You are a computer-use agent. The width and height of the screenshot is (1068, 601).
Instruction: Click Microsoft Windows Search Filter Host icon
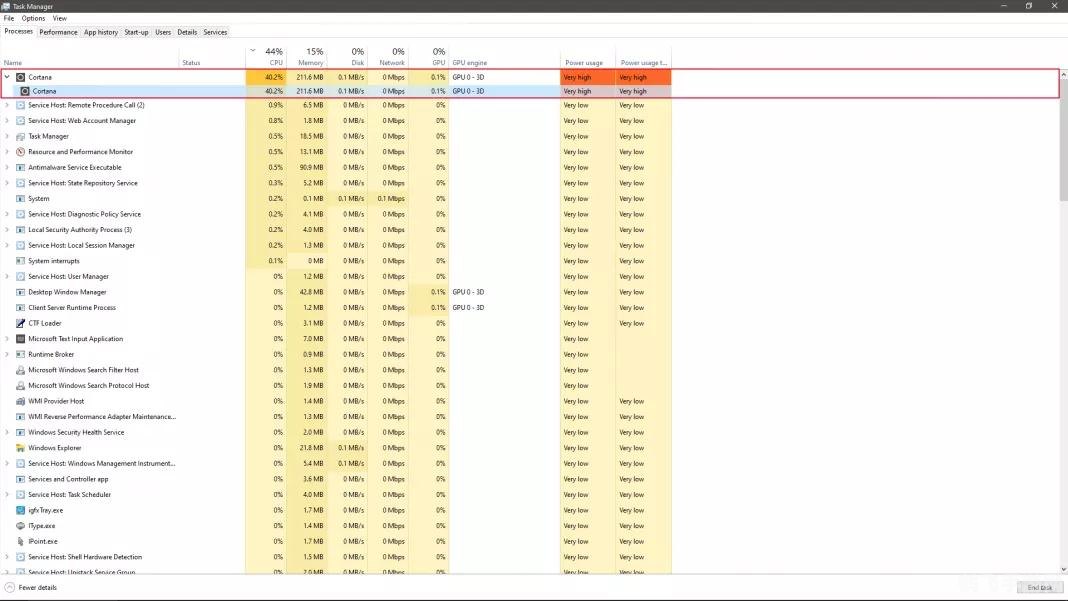click(x=20, y=370)
